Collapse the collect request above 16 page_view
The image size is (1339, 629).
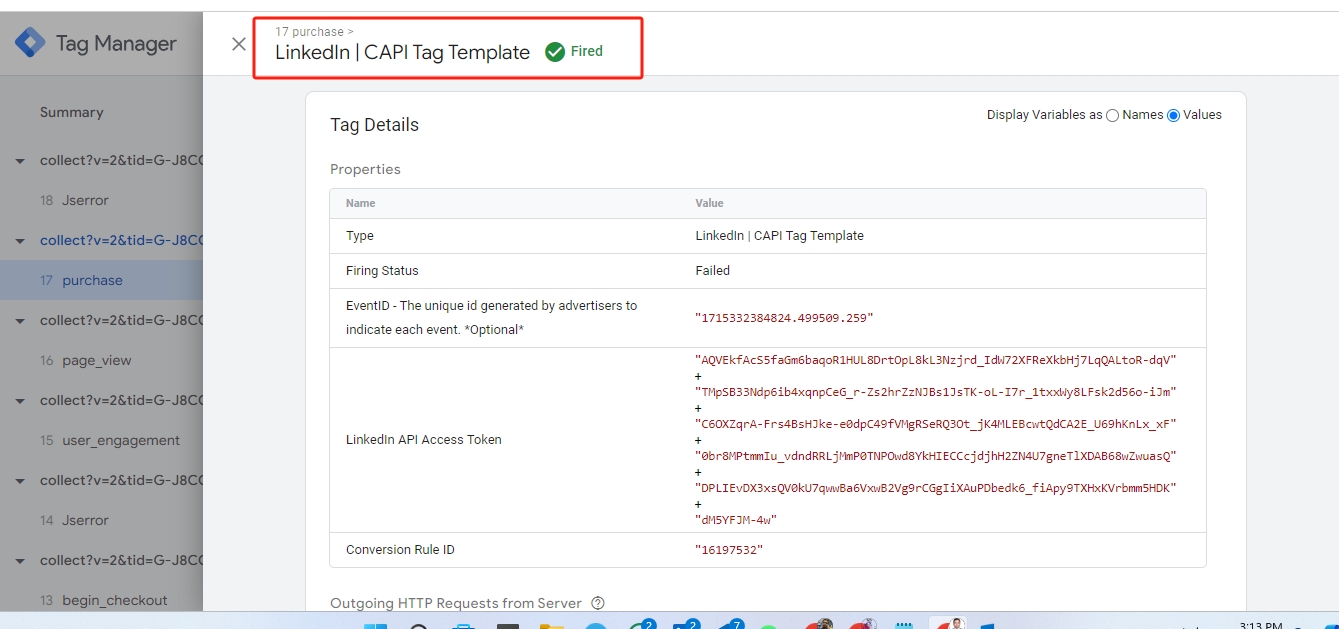pos(20,321)
